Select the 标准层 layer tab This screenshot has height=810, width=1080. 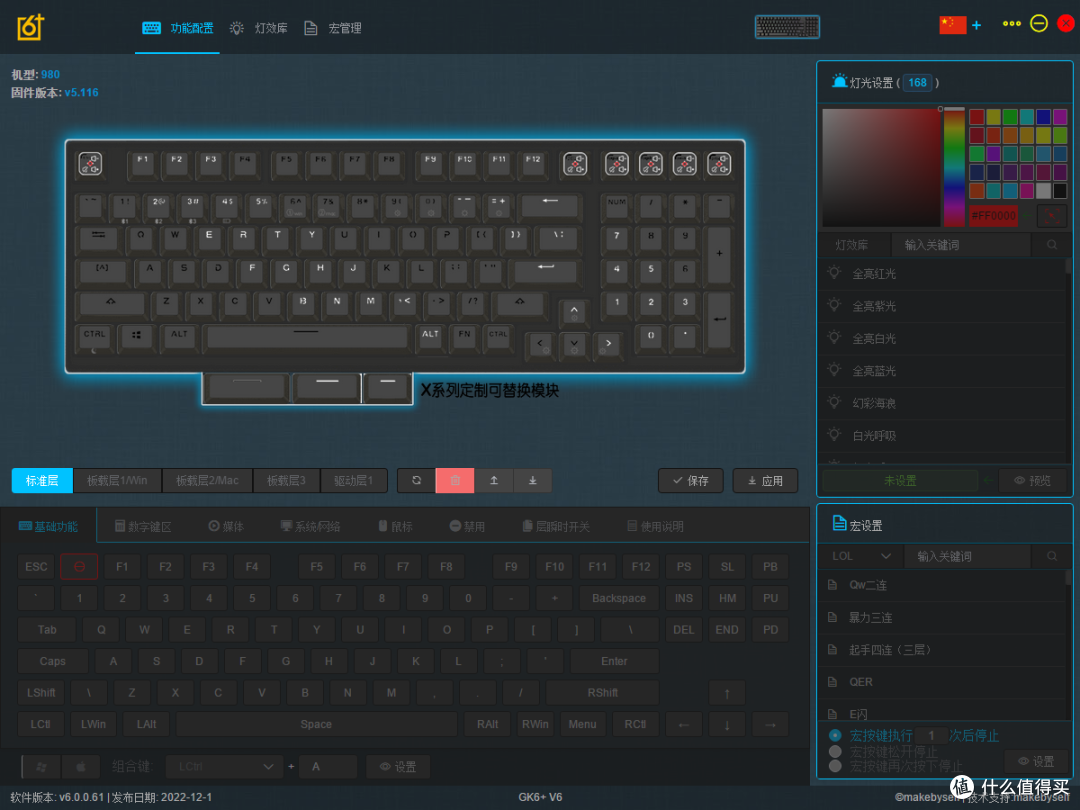[x=42, y=480]
